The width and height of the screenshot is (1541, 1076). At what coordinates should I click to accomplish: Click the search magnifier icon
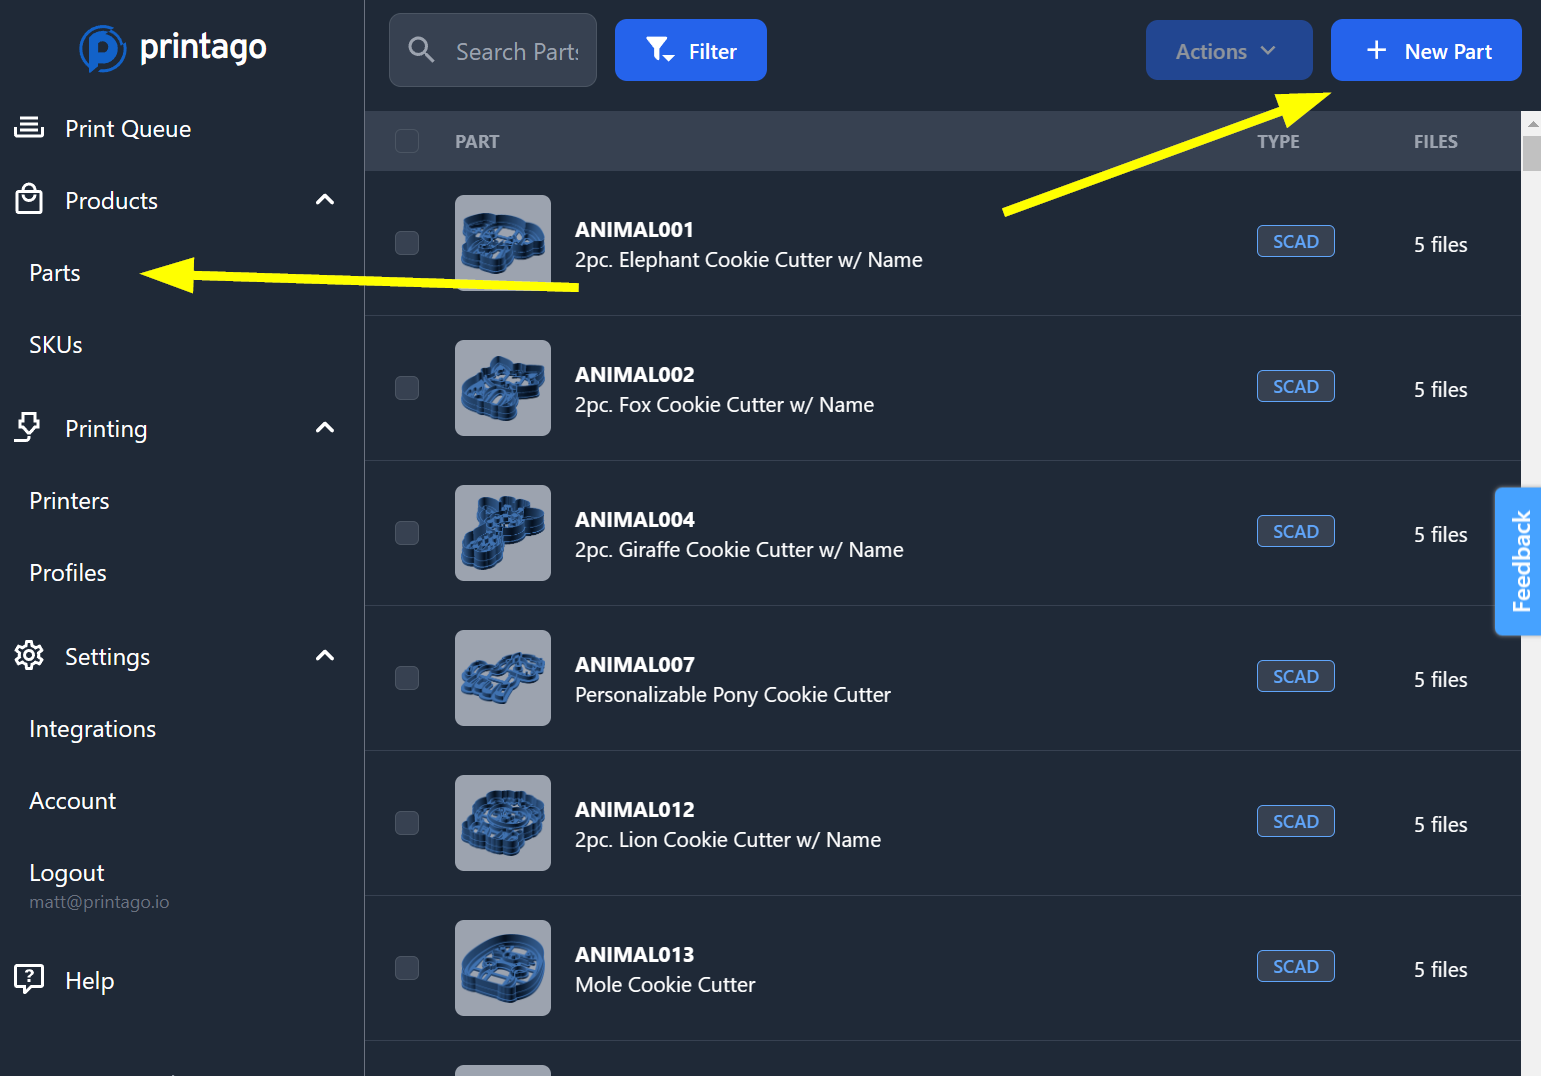[x=421, y=50]
